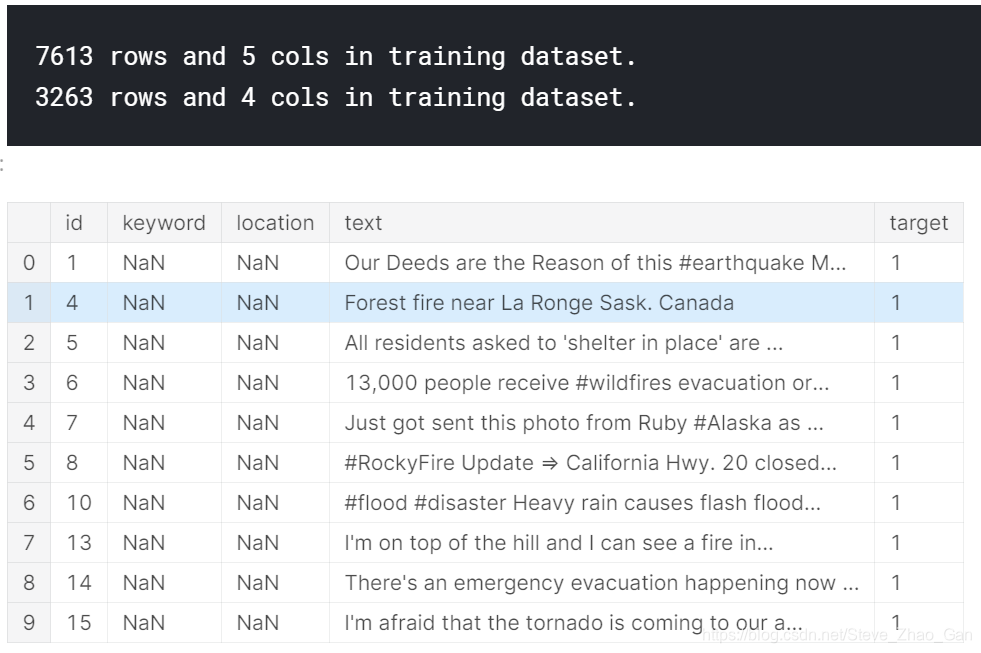Click the #flood #disaster text cell
The image size is (981, 653).
582,503
